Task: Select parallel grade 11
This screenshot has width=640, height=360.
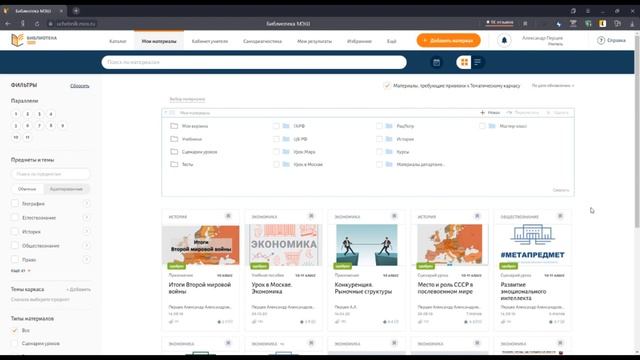Action: click(27, 138)
